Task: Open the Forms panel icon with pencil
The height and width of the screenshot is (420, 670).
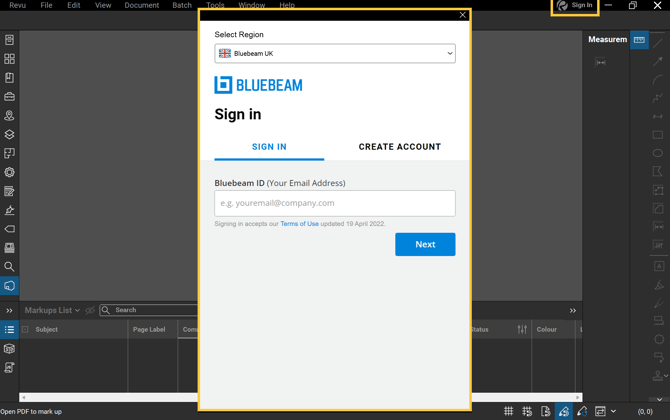Action: coord(9,191)
